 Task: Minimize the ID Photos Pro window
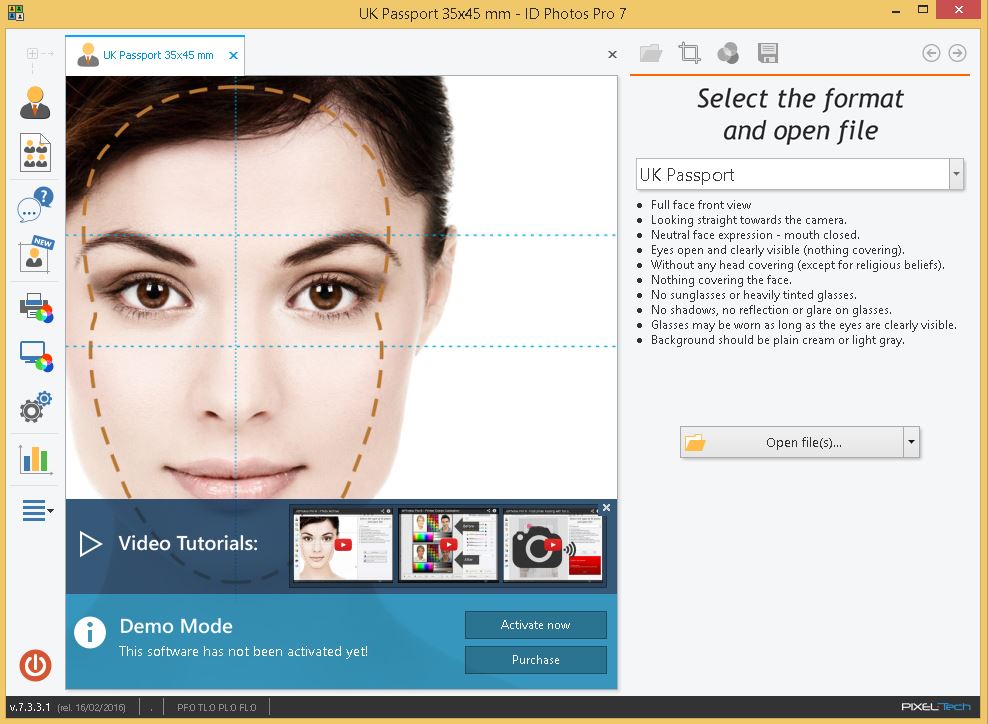click(x=895, y=11)
